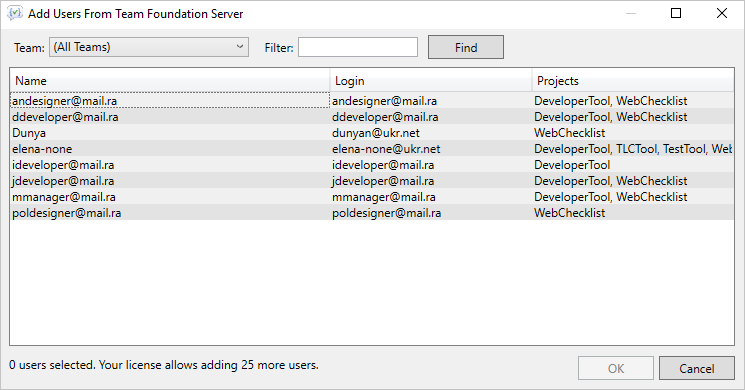Click the DeveloperTool, TLCTool, TestTool projects cell
Screen dimensions: 745x390
point(633,149)
